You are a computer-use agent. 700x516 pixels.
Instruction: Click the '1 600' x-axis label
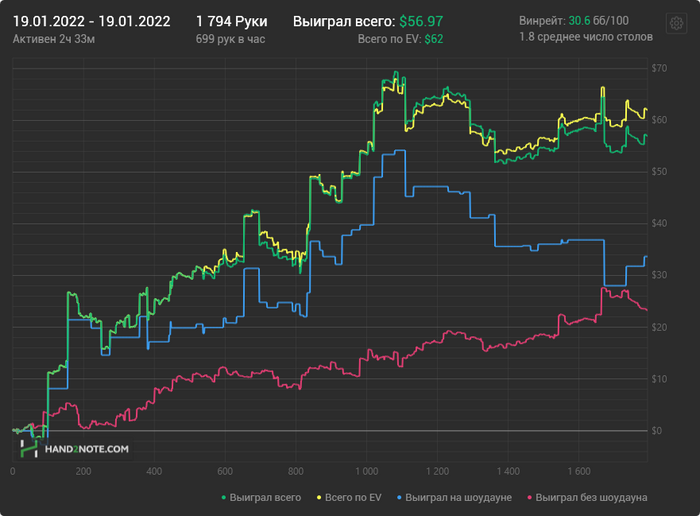point(579,471)
